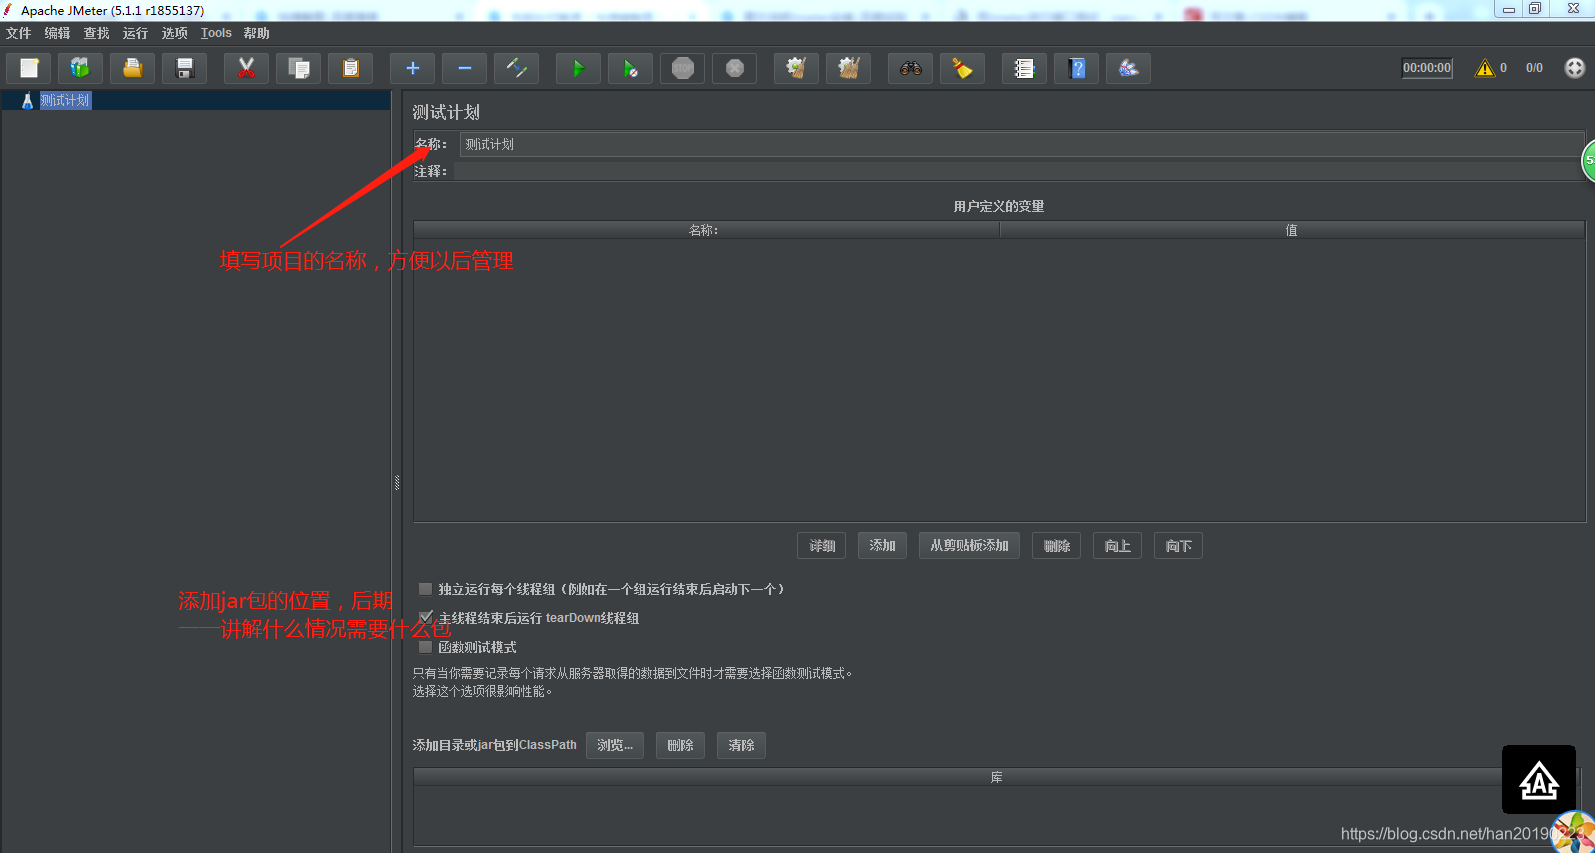Click the Cut scissors icon
Image resolution: width=1595 pixels, height=853 pixels.
(246, 68)
